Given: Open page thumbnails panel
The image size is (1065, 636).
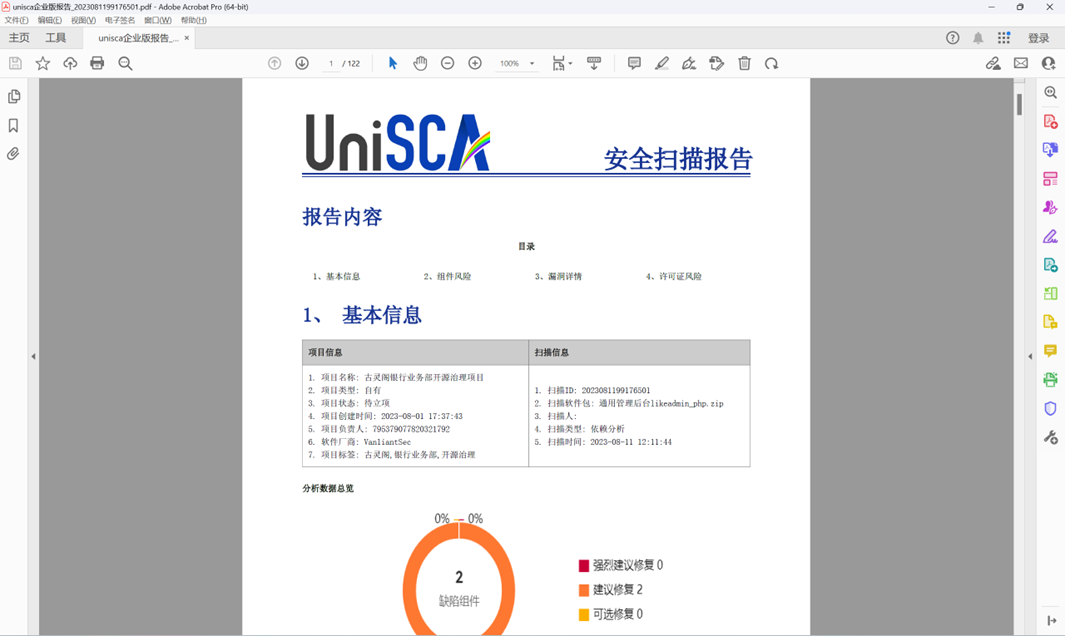Looking at the screenshot, I should tap(14, 96).
